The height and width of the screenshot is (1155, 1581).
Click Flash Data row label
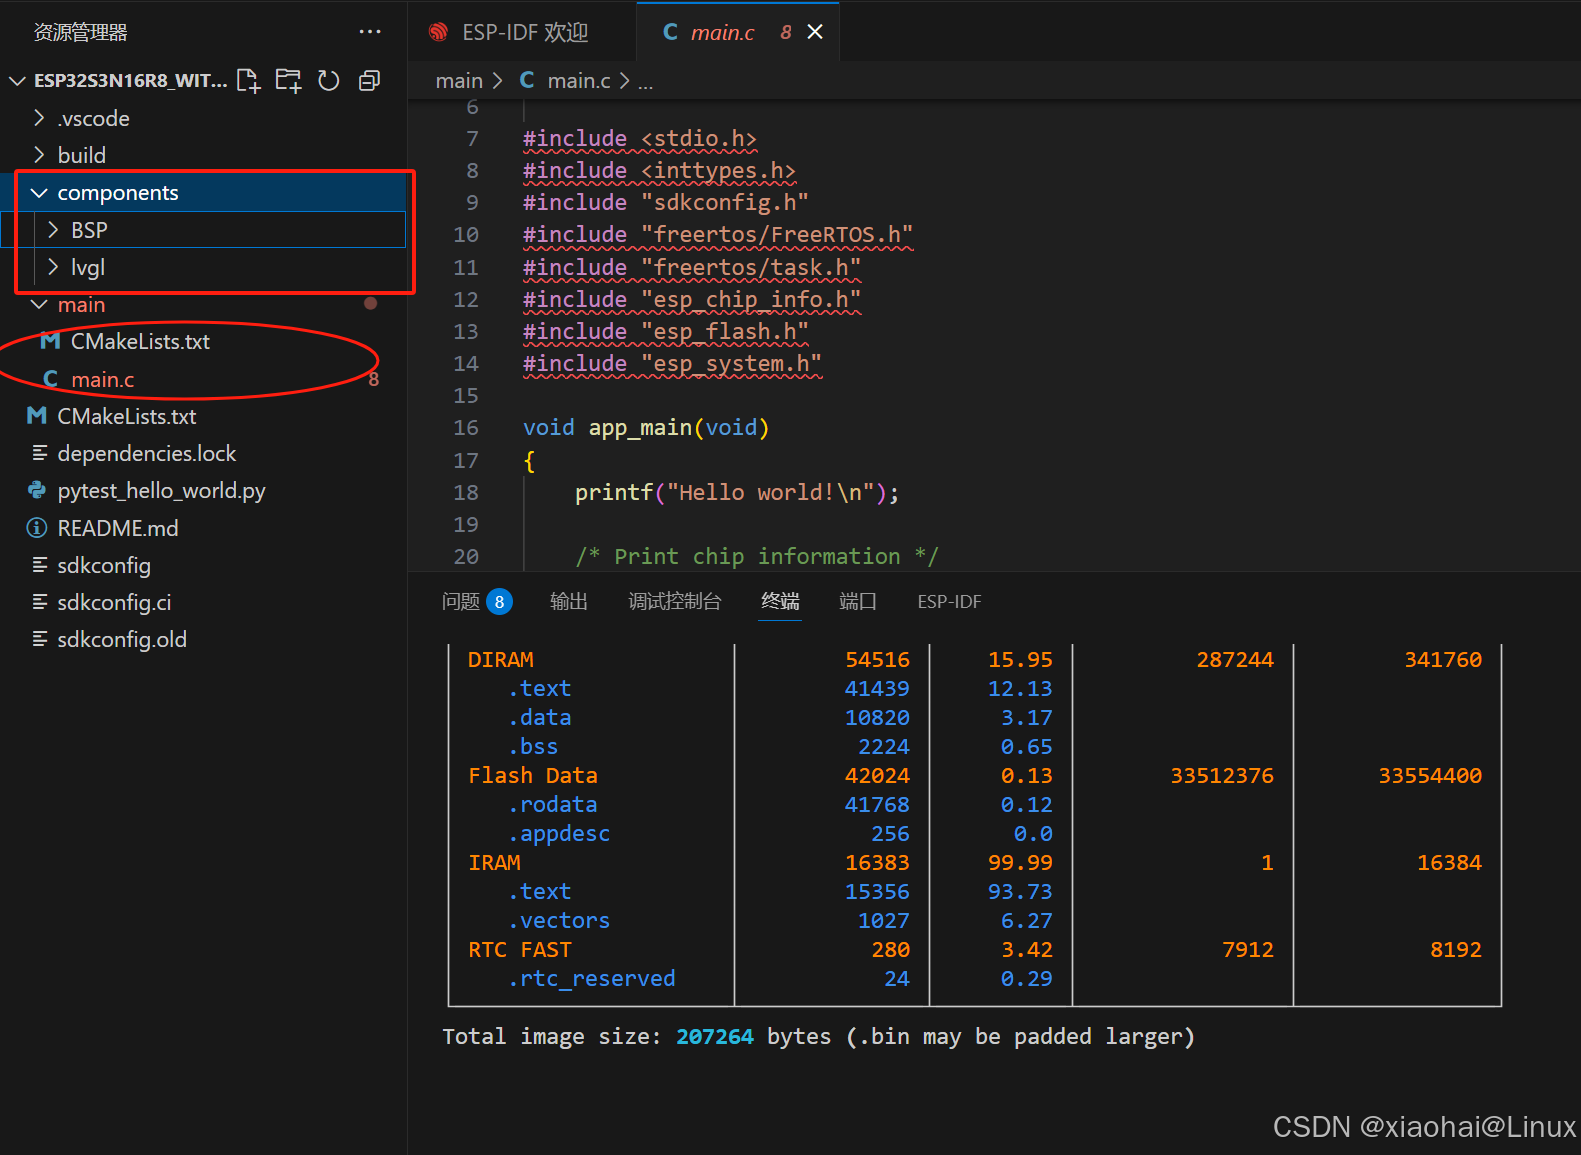click(x=533, y=776)
